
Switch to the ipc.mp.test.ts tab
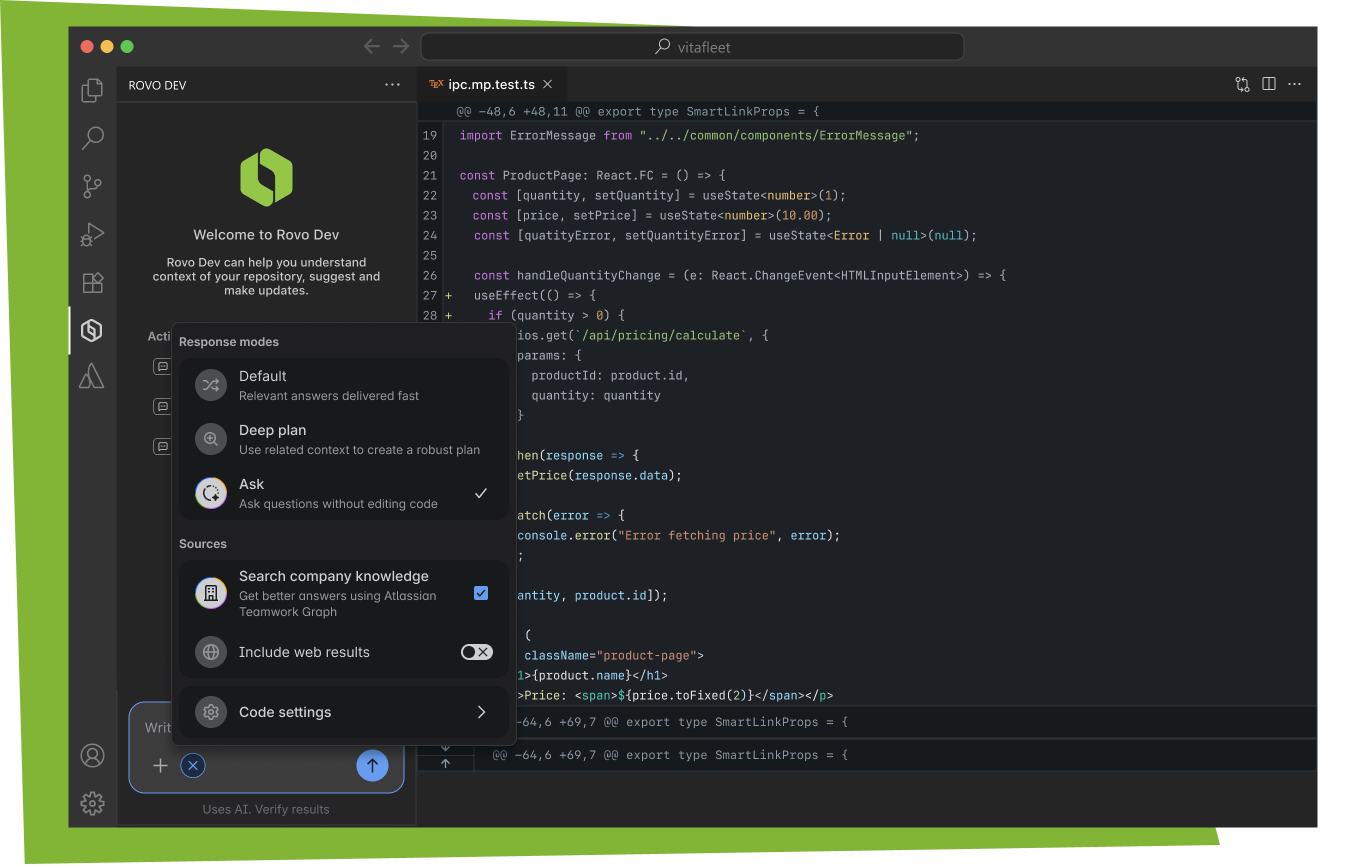tap(490, 84)
